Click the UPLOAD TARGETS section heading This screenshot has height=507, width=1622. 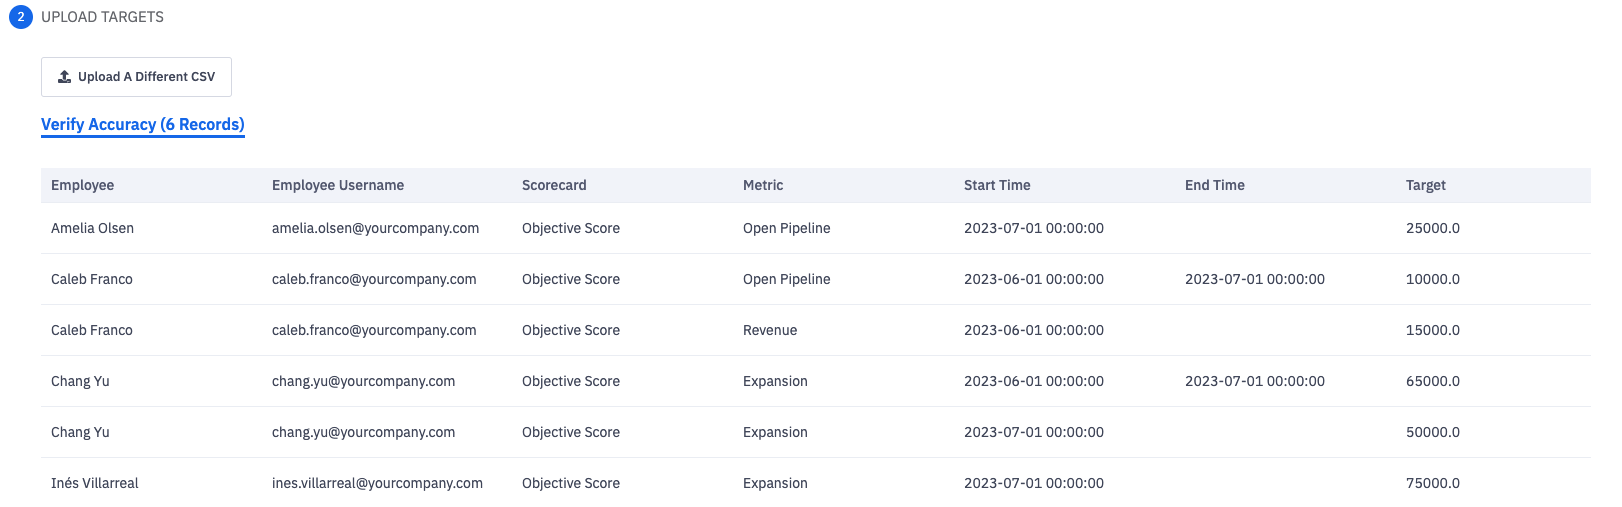point(102,17)
